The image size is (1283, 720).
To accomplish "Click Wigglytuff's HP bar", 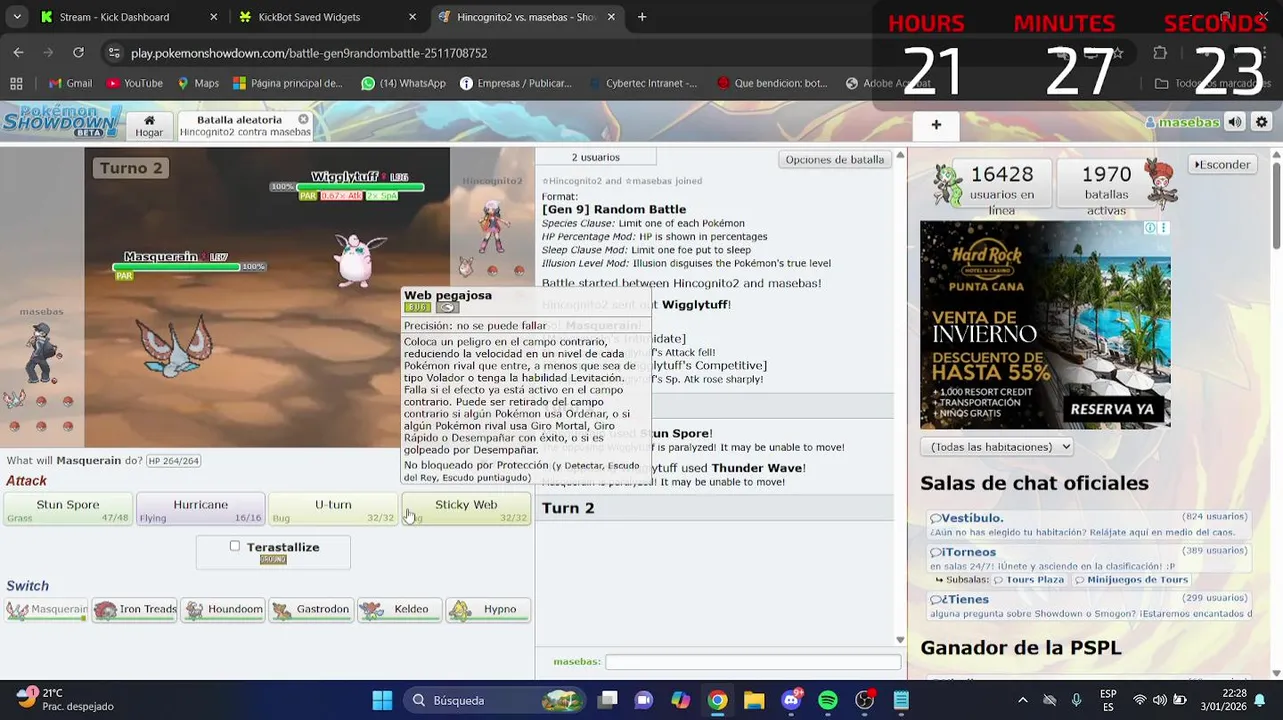I will coord(362,187).
